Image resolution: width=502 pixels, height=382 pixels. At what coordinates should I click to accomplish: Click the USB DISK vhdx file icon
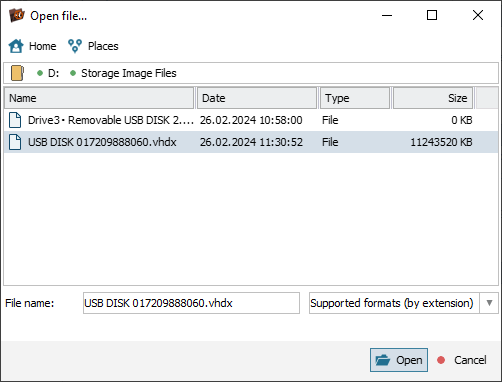15,142
